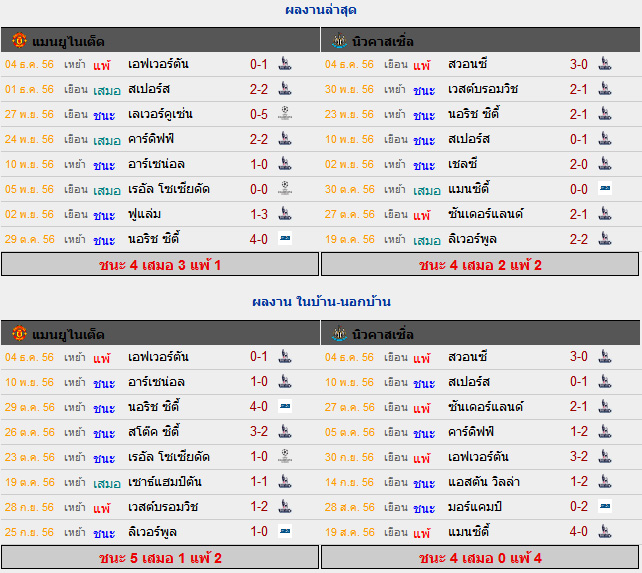Viewport: 642px width, 573px height.
Task: Click team name แอสตัน วิลล่า
Action: pyautogui.click(x=484, y=481)
